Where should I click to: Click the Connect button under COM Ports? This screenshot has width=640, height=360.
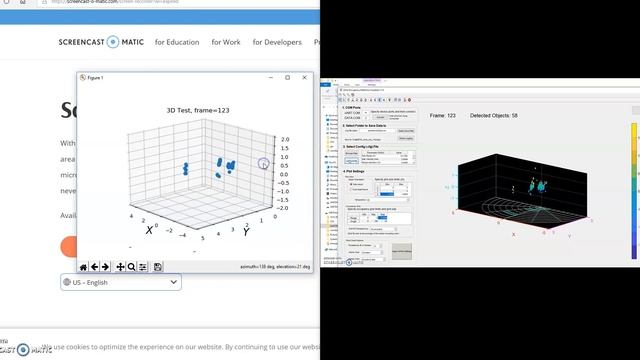pos(380,117)
